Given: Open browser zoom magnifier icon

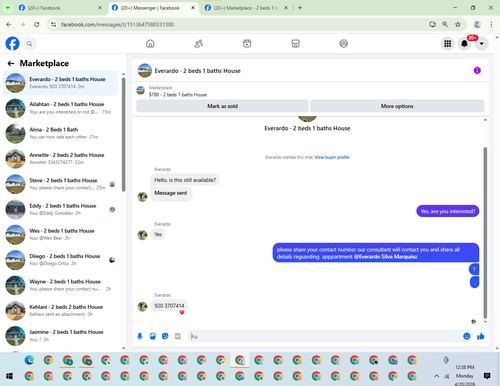Looking at the screenshot, I should 445,24.
